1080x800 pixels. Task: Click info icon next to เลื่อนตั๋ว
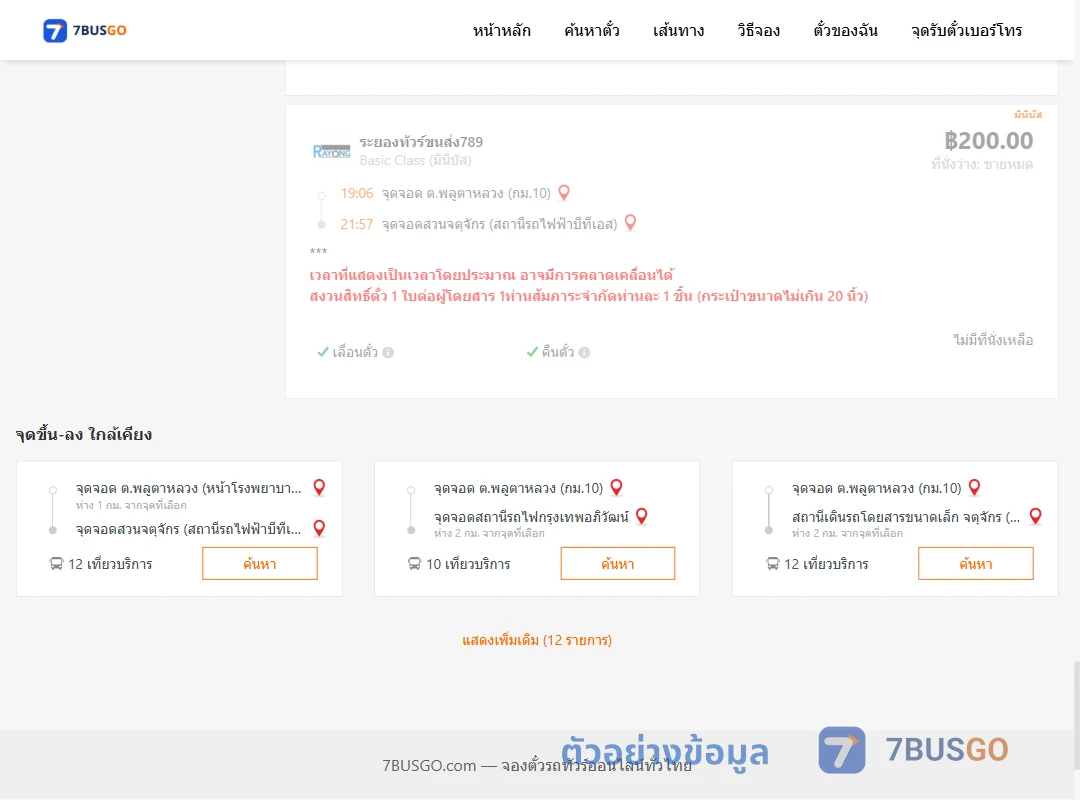pyautogui.click(x=388, y=352)
